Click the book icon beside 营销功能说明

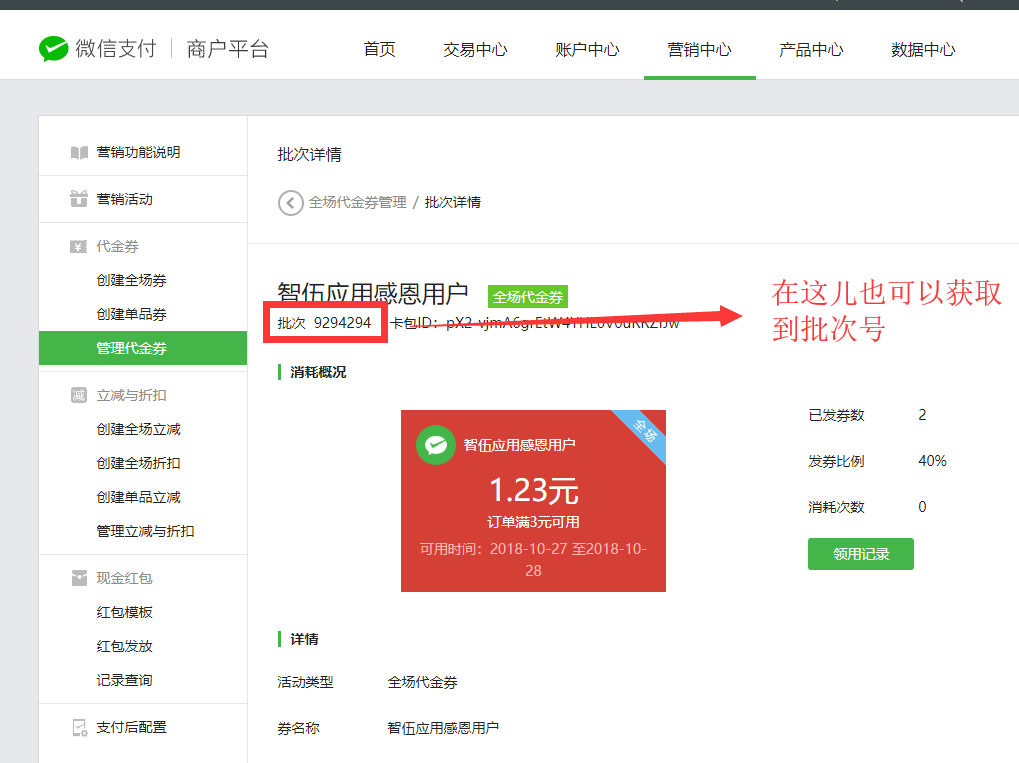(x=79, y=153)
